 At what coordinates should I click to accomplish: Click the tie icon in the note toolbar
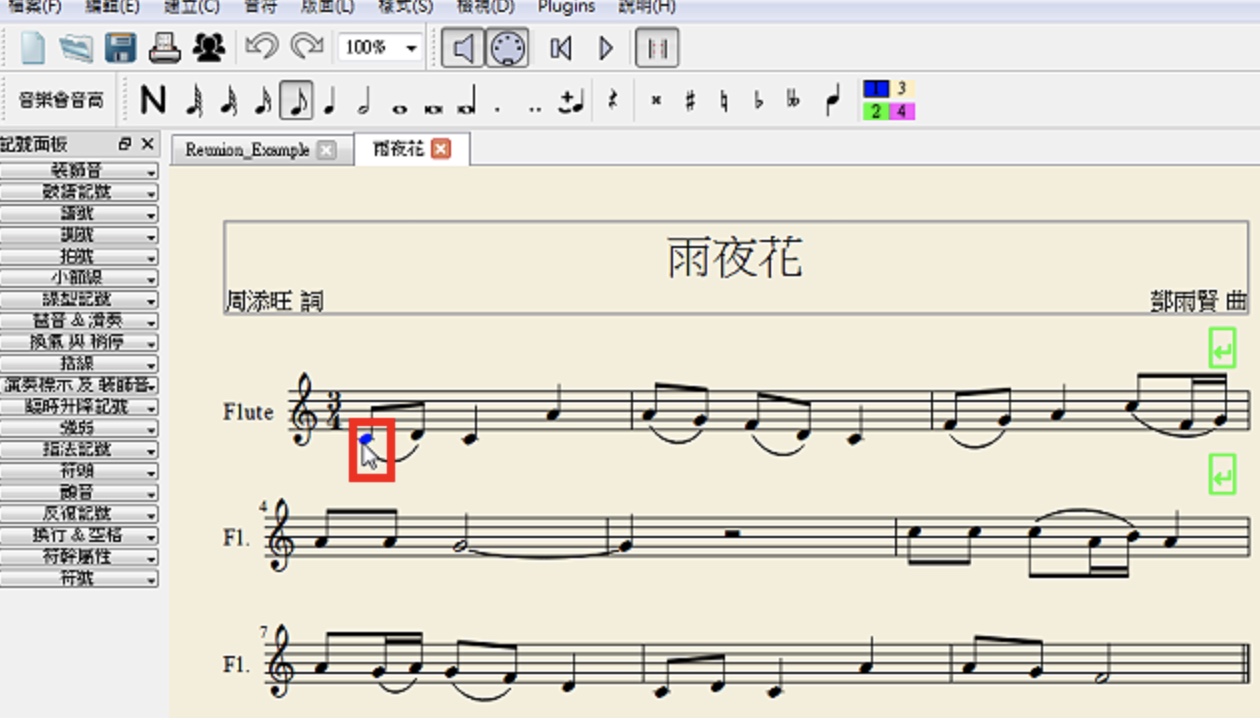(x=572, y=100)
